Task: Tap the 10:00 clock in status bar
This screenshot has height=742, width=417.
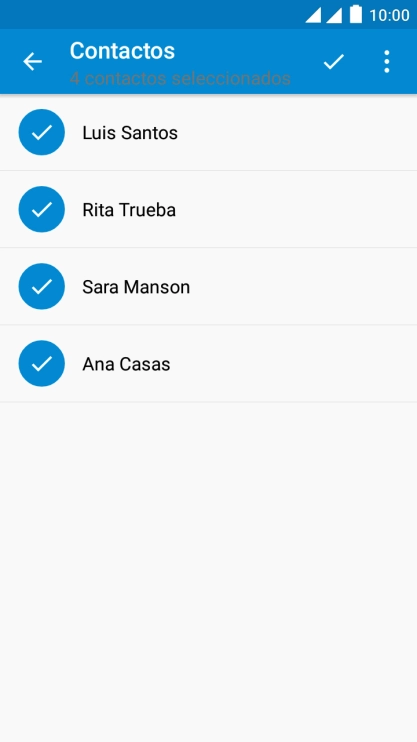Action: 389,15
